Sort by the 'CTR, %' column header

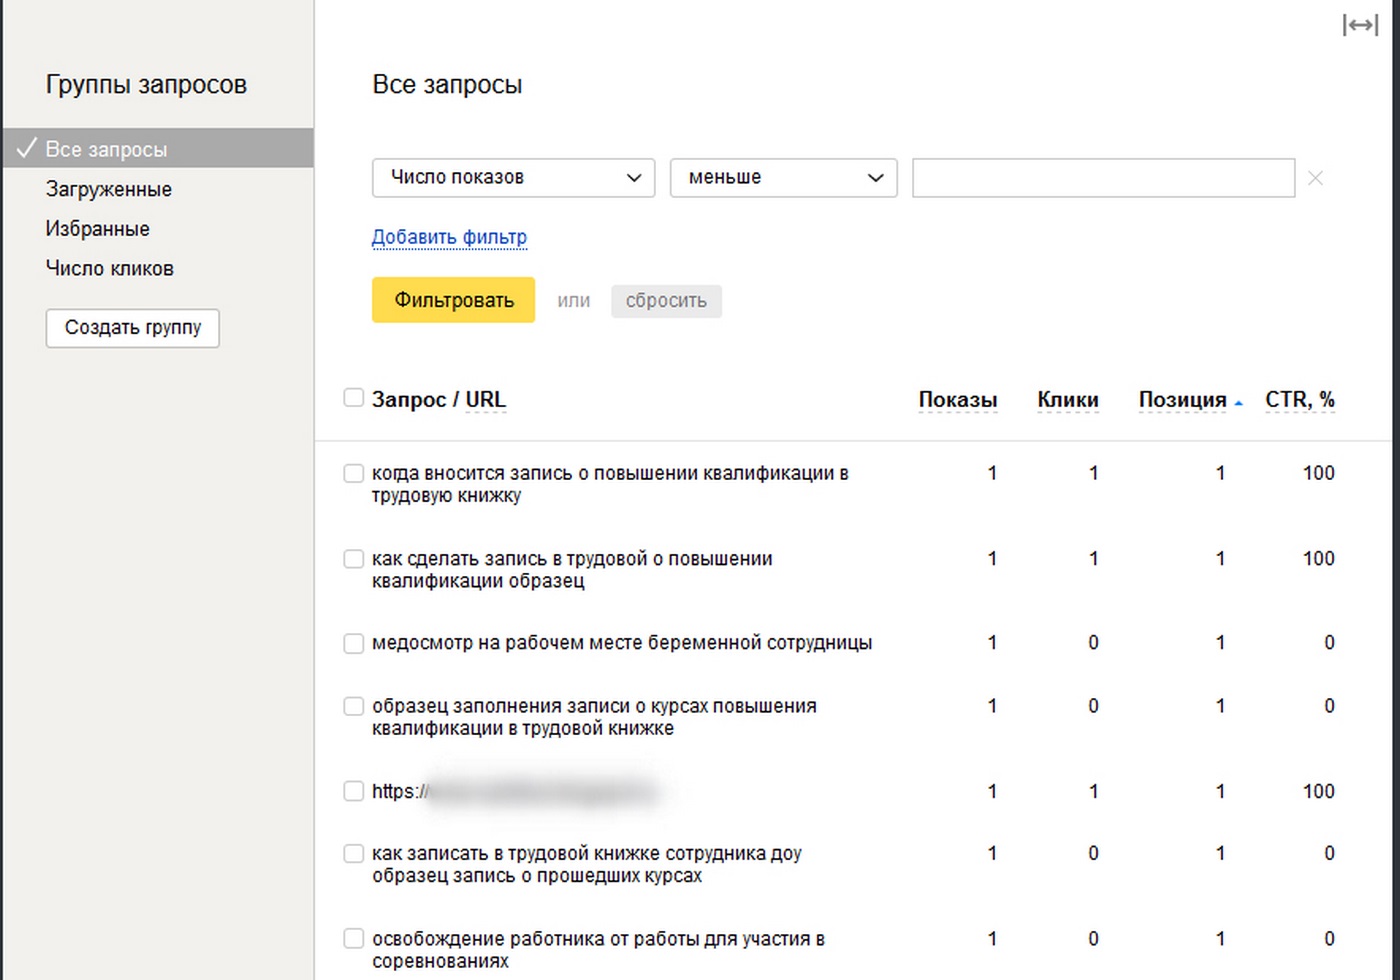[x=1299, y=400]
